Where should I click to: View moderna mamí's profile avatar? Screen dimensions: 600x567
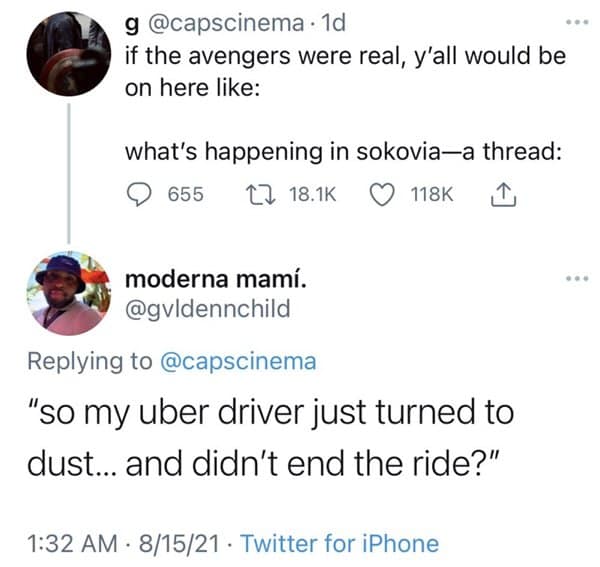[66, 292]
